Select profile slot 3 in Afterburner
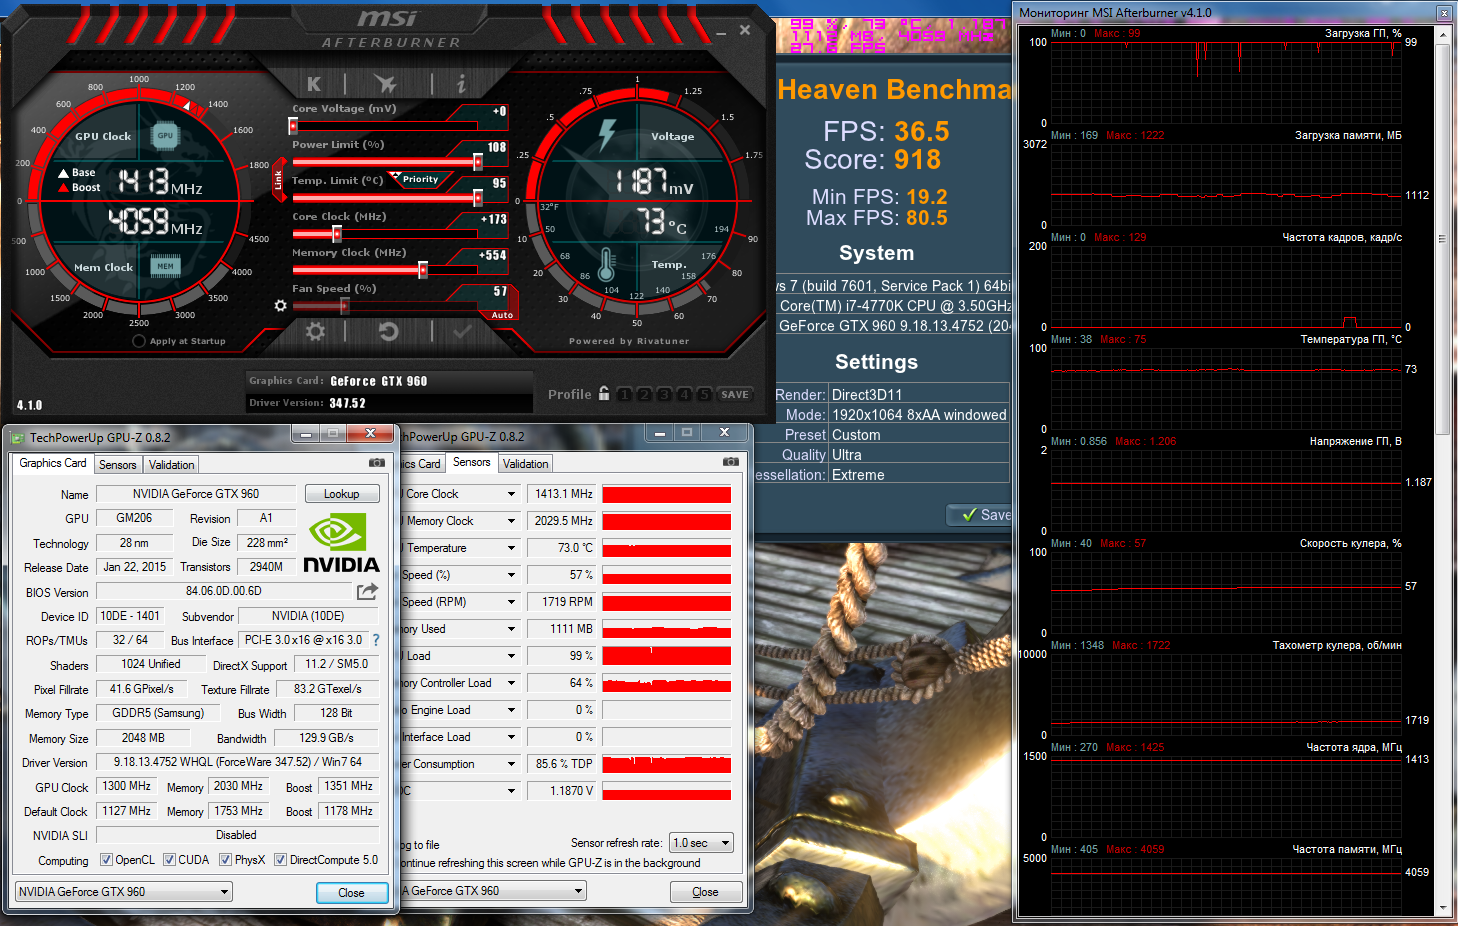The width and height of the screenshot is (1458, 926). pyautogui.click(x=664, y=395)
